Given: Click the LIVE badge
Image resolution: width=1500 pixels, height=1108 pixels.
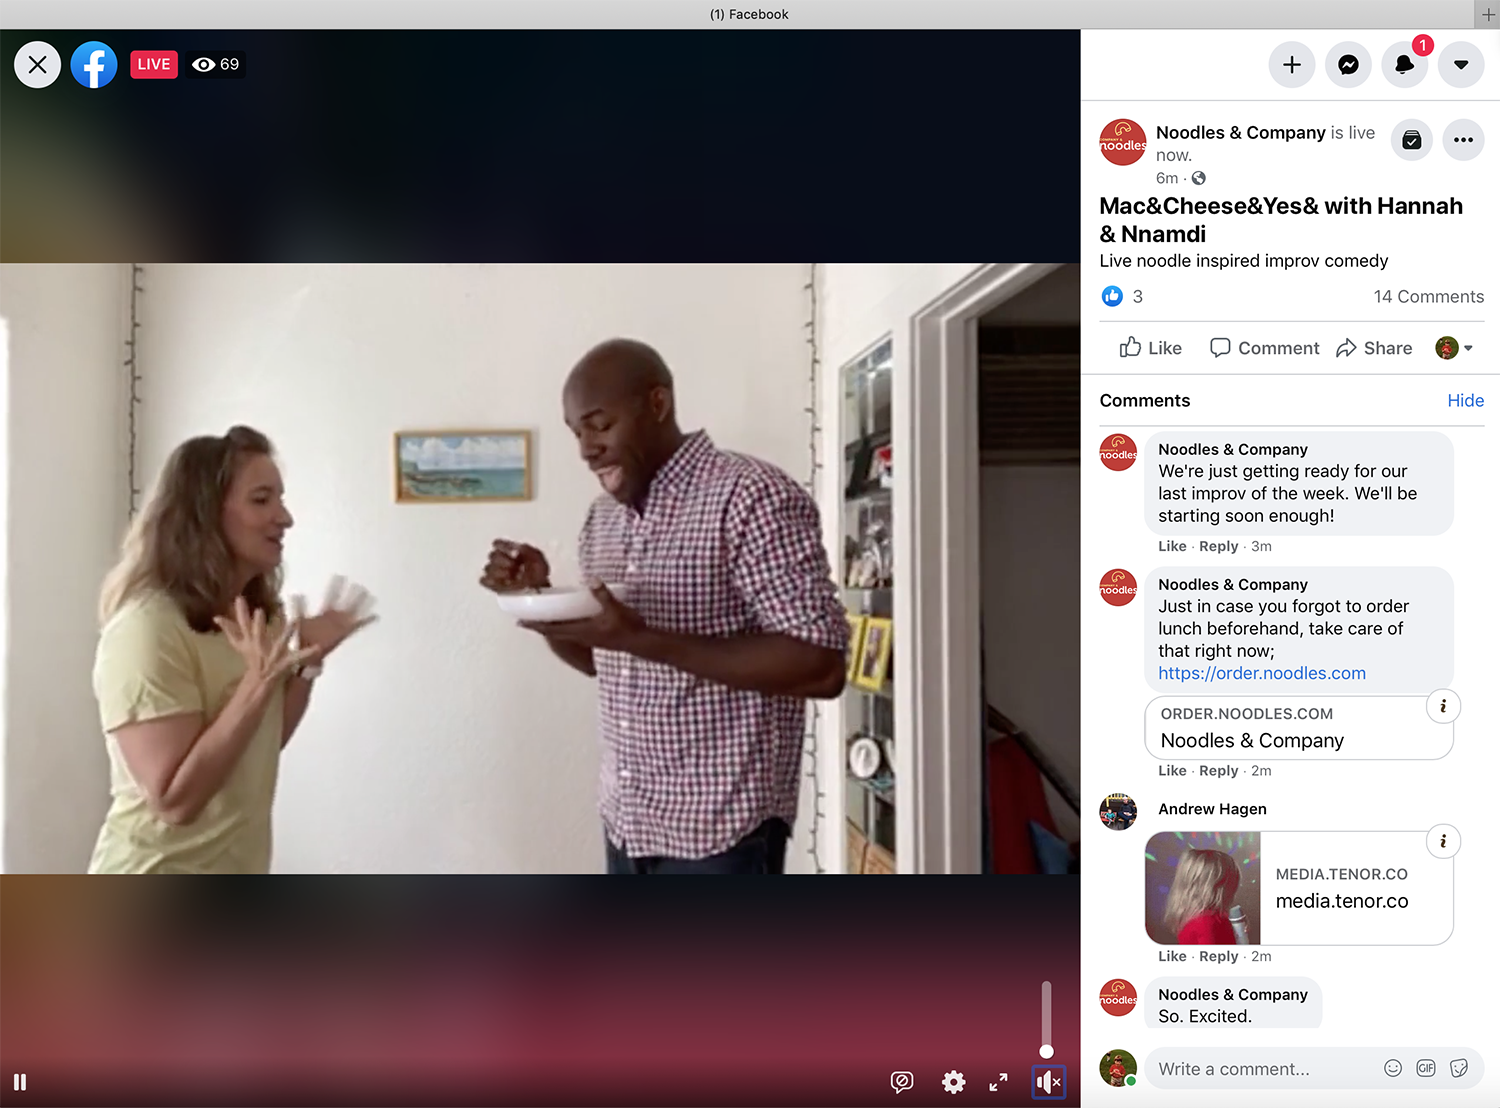Looking at the screenshot, I should pos(154,64).
